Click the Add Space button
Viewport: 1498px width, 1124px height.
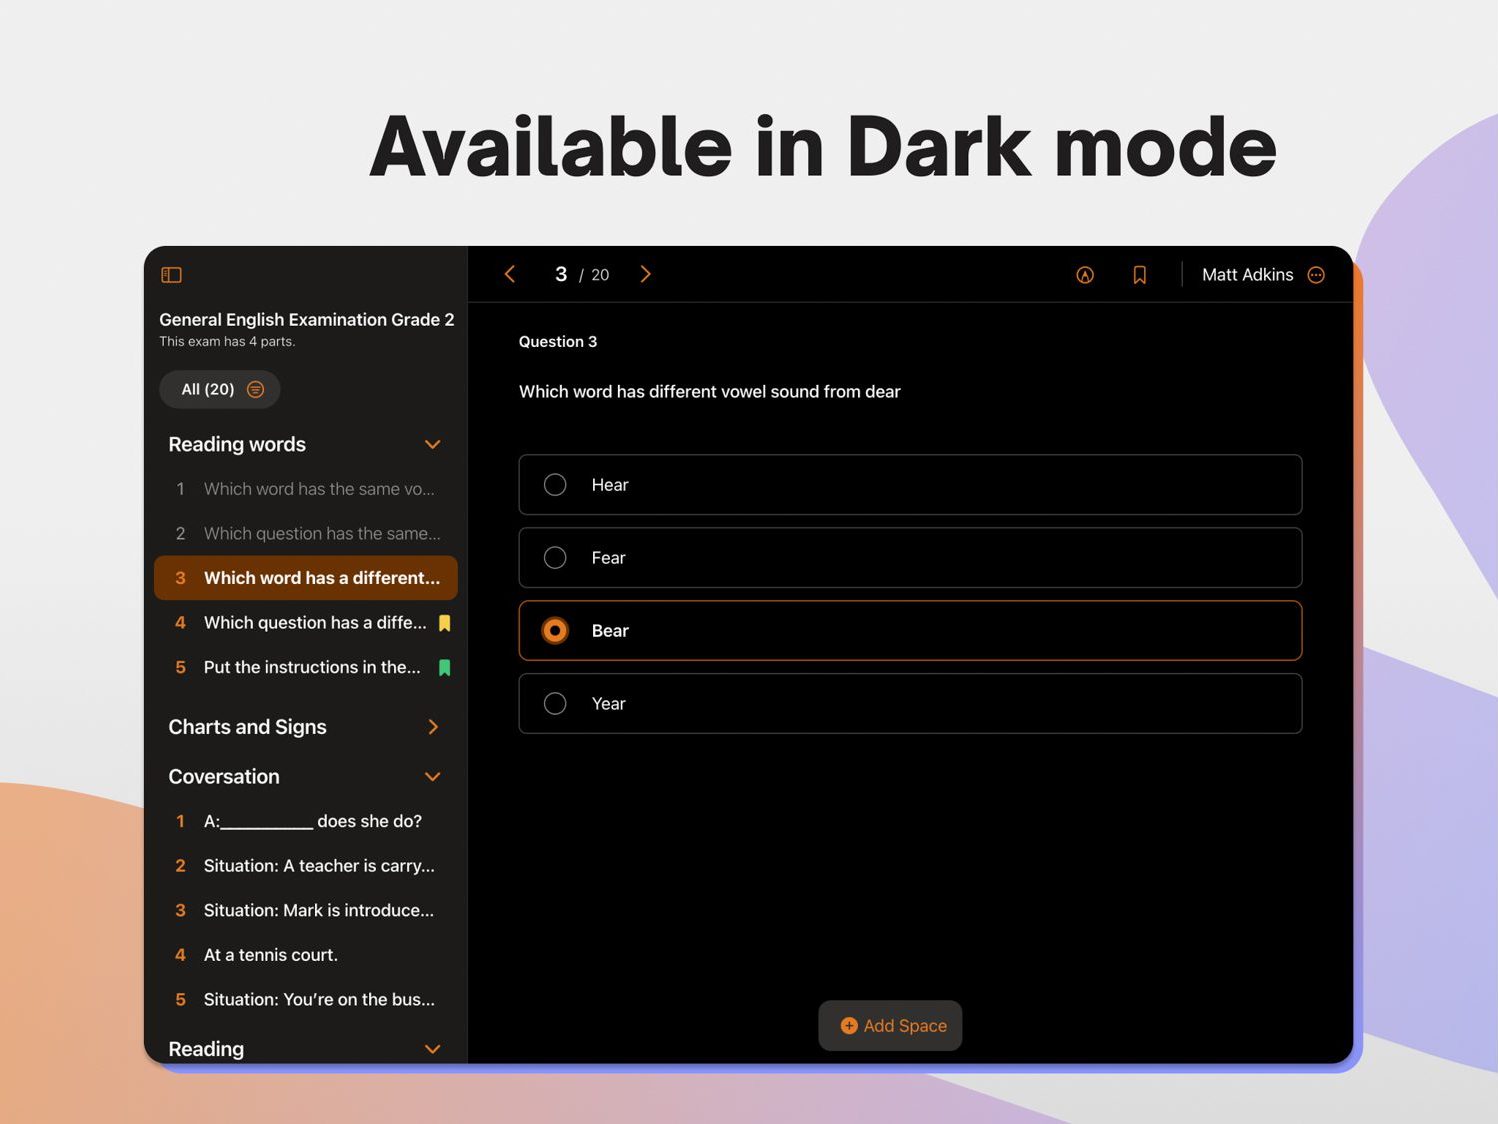pos(890,1026)
